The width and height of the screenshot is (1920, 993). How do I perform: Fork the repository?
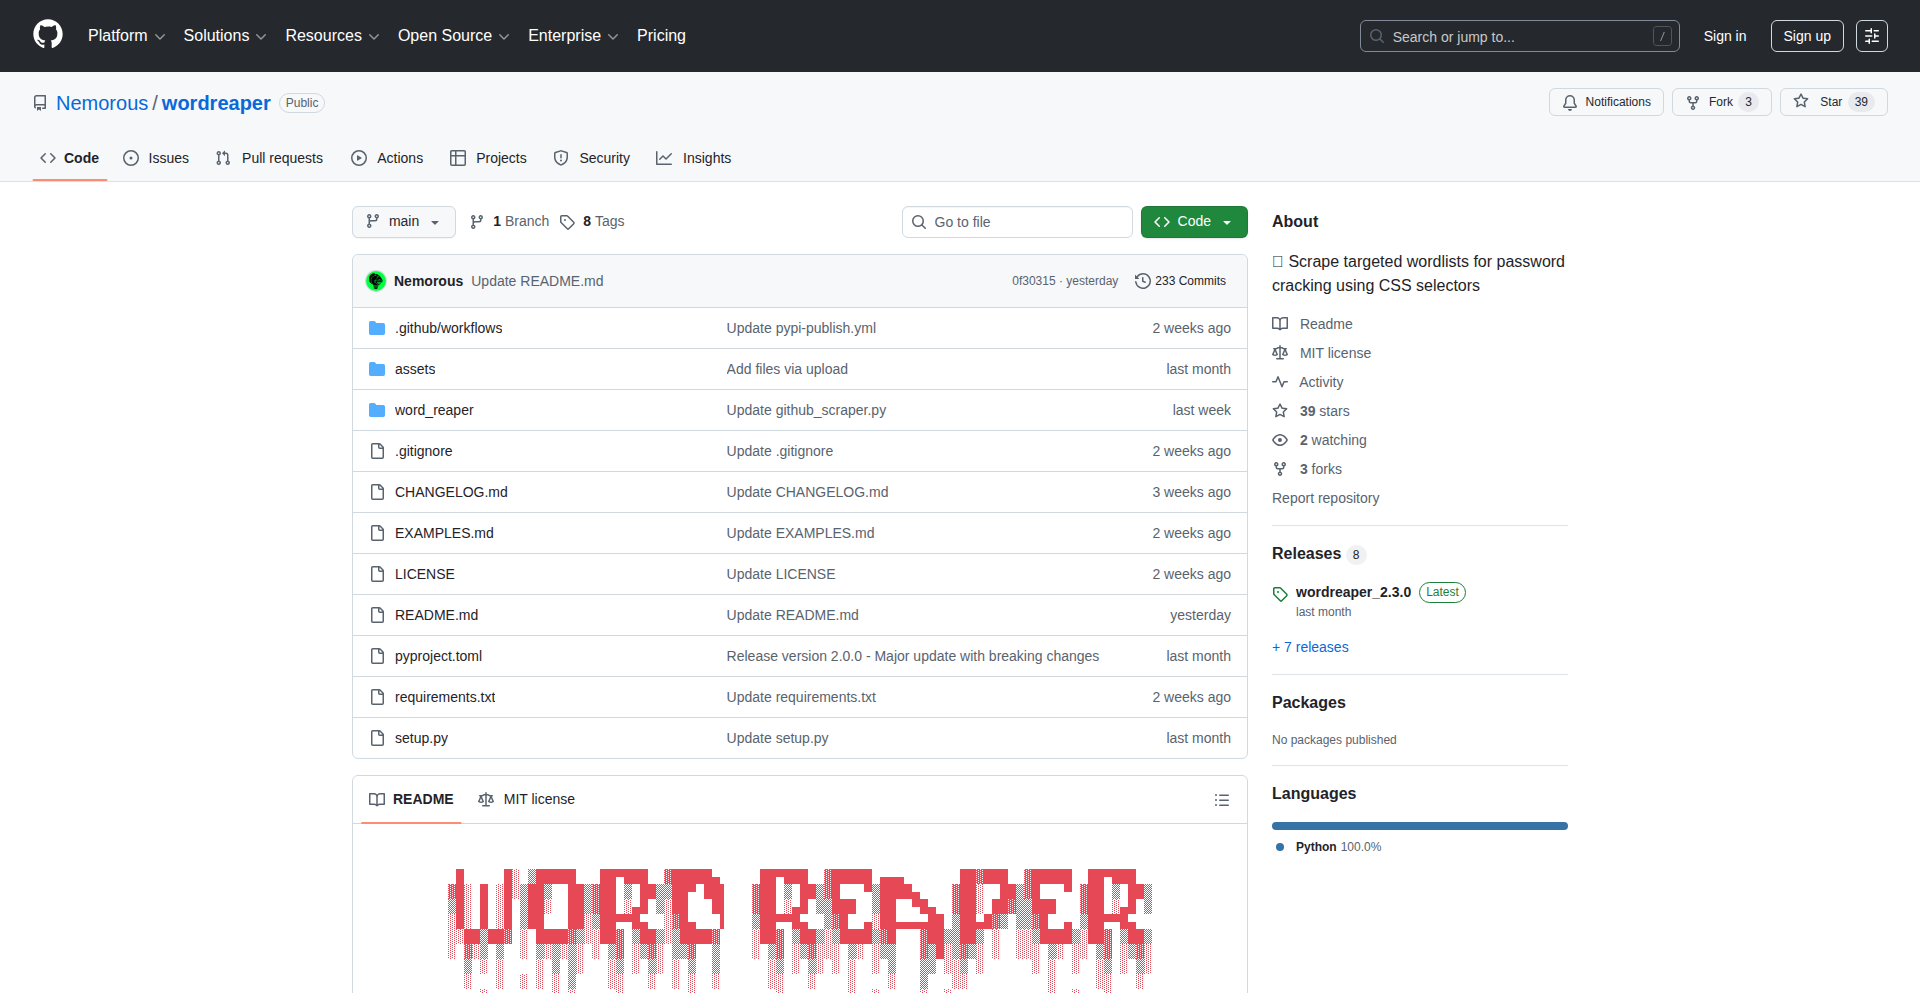pyautogui.click(x=1721, y=102)
